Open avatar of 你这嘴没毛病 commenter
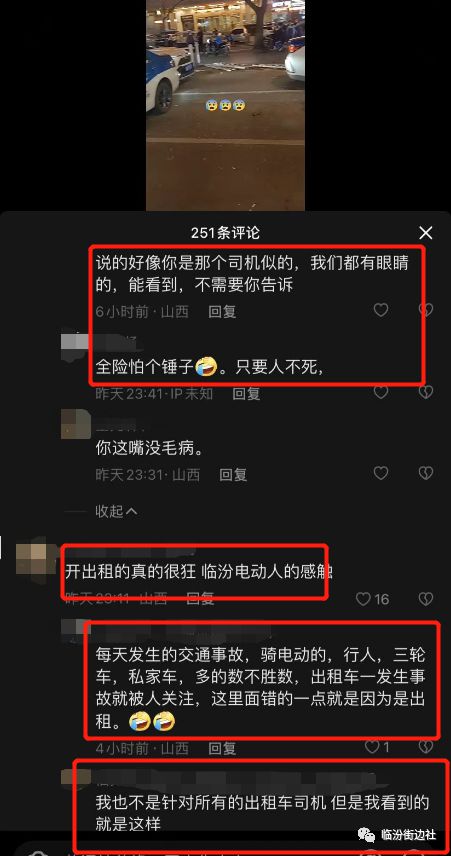The image size is (451, 856). pos(75,424)
